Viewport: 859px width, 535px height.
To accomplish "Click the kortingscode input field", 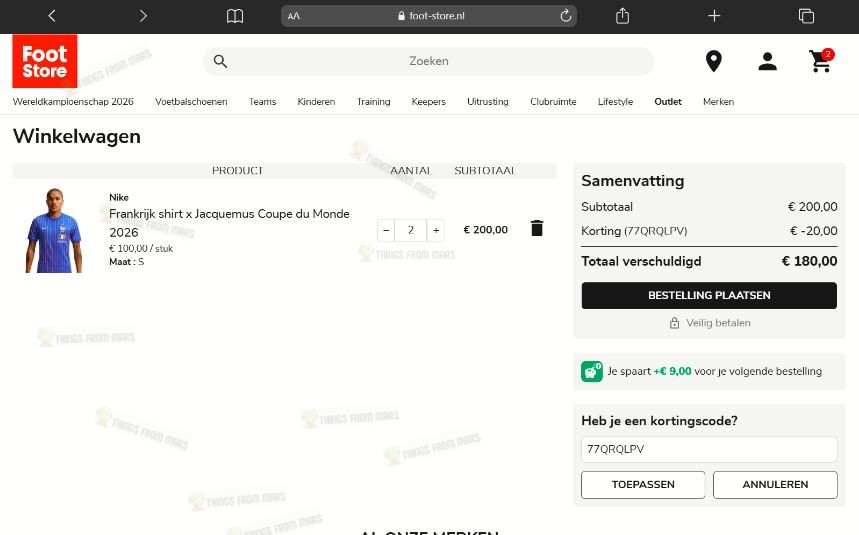I will pos(709,449).
